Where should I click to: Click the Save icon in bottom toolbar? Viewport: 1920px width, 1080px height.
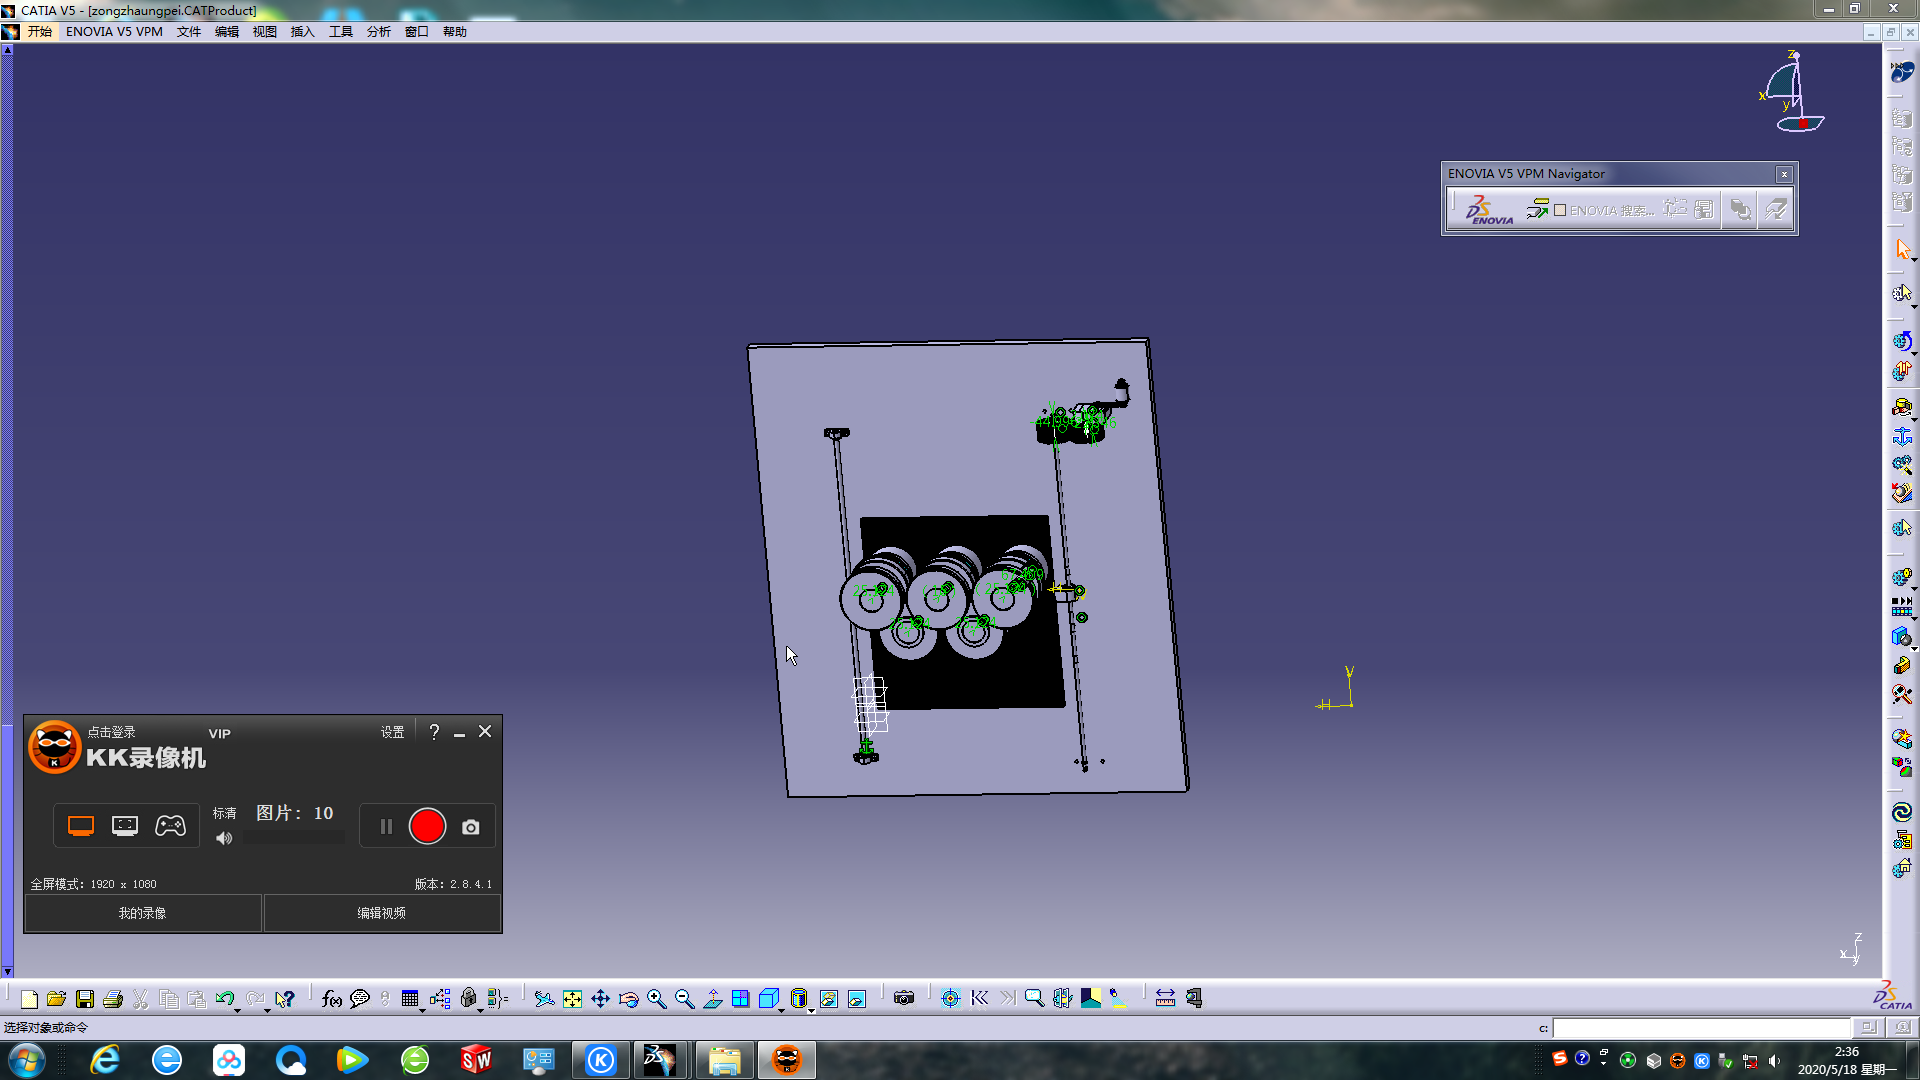[85, 998]
